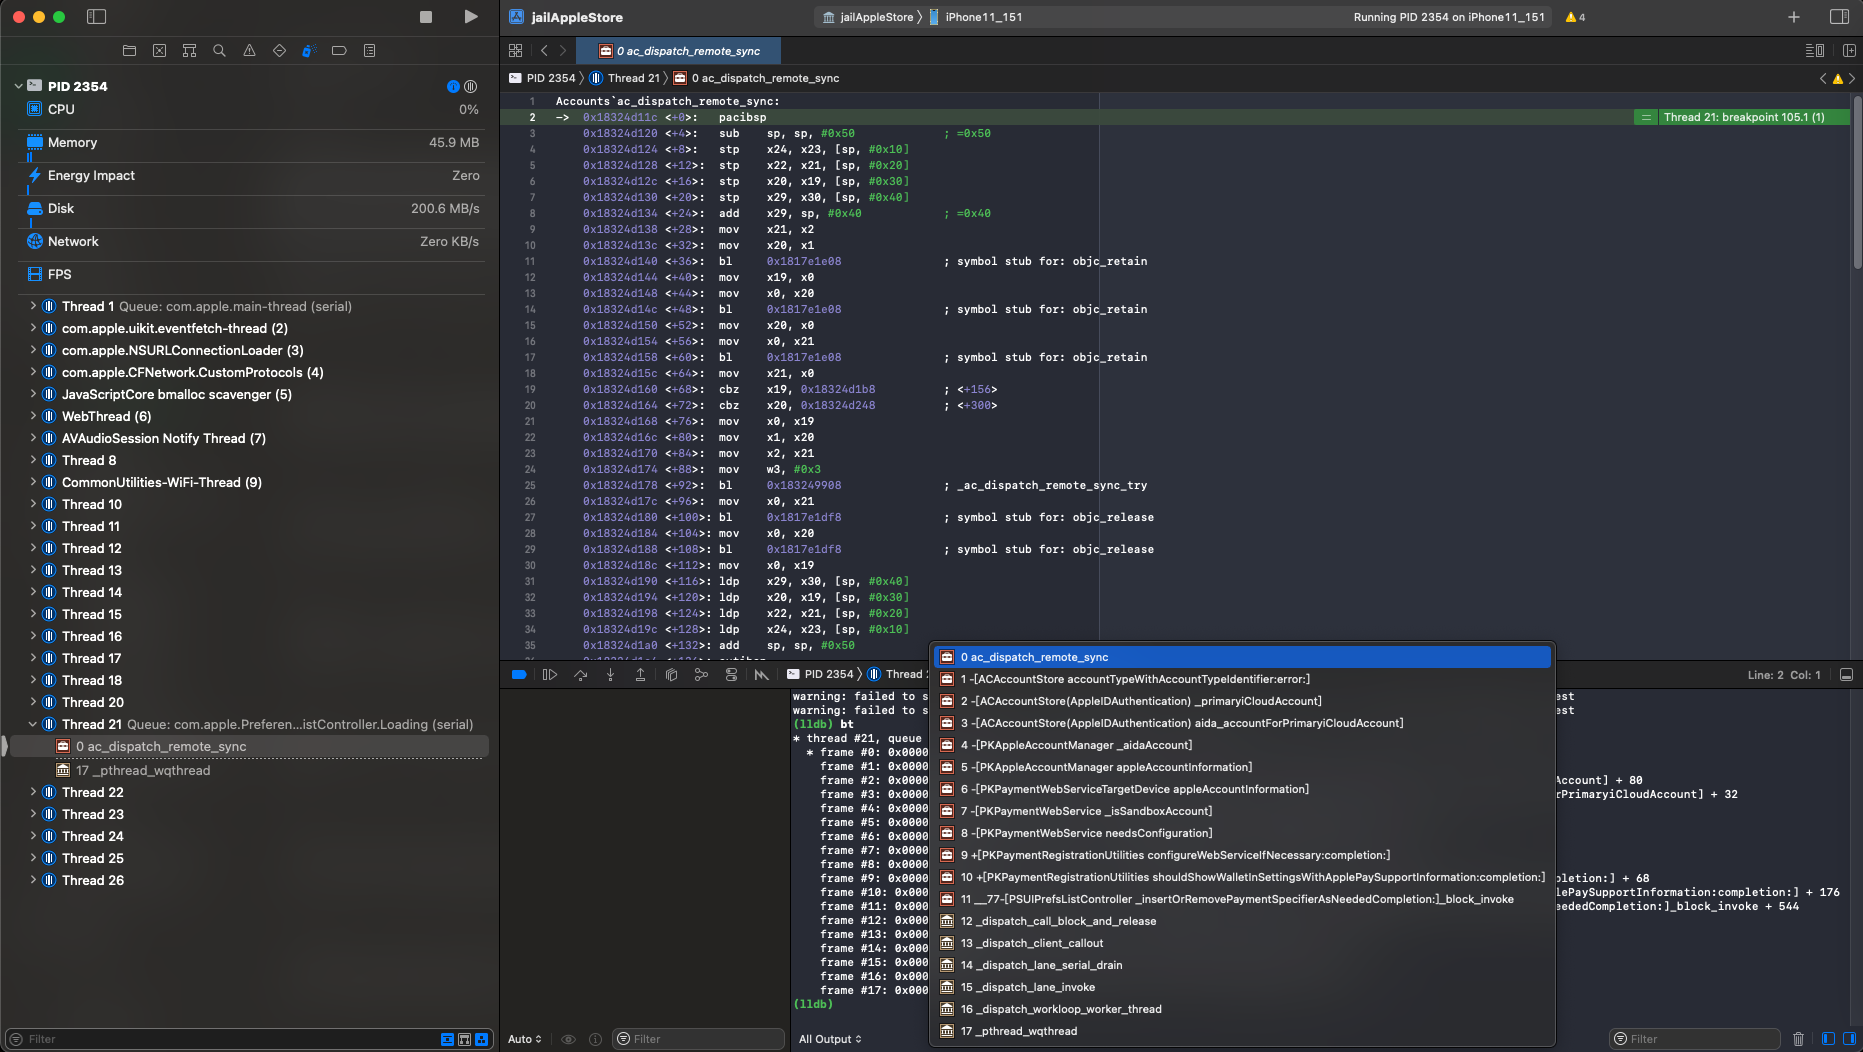This screenshot has height=1052, width=1863.
Task: Expand Thread 22 row
Action: click(x=33, y=792)
